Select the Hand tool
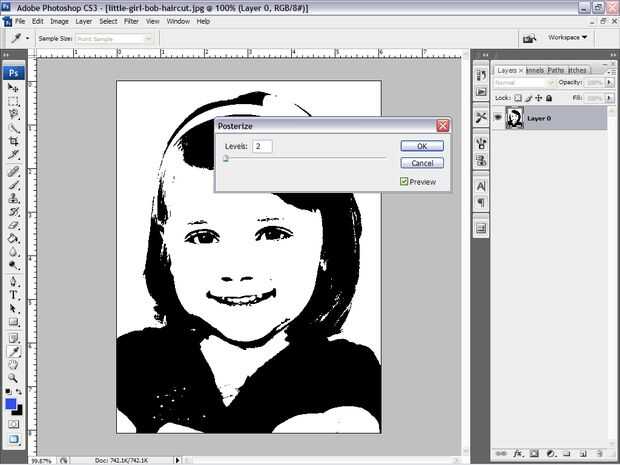The image size is (620, 465). pos(13,365)
